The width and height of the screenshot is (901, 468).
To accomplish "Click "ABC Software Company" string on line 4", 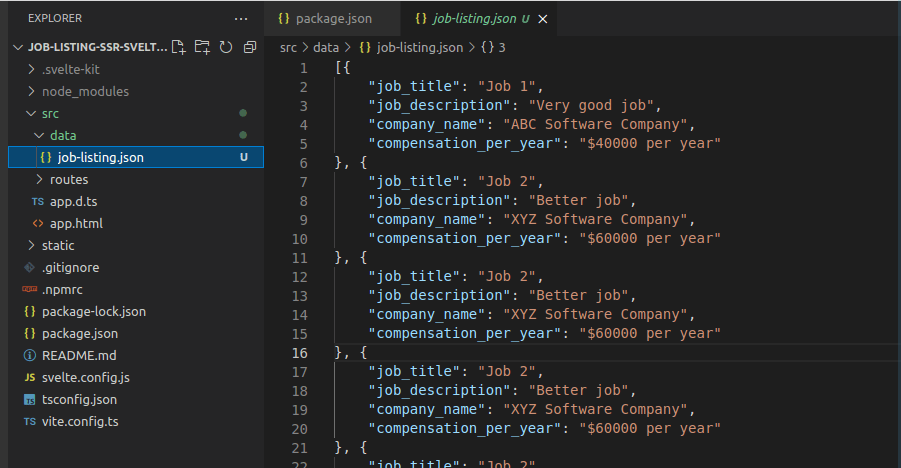I will 595,124.
